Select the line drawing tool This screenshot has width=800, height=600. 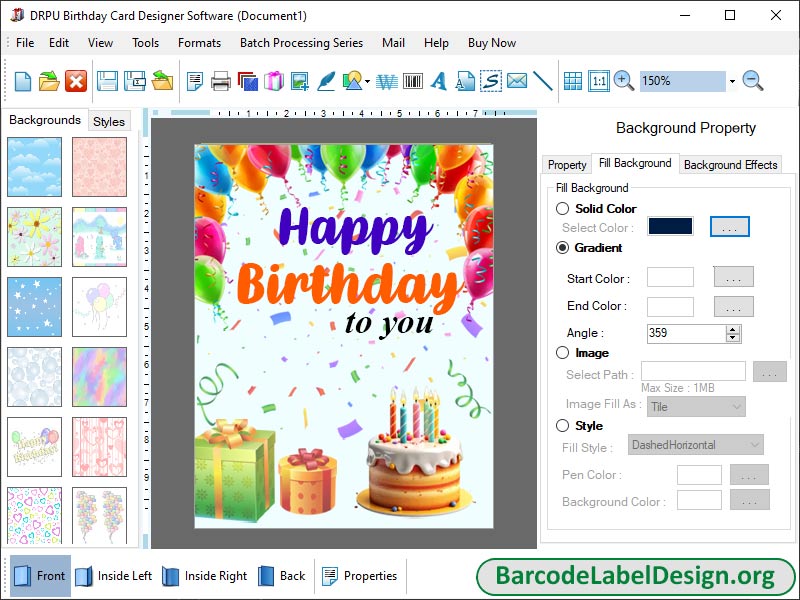543,81
